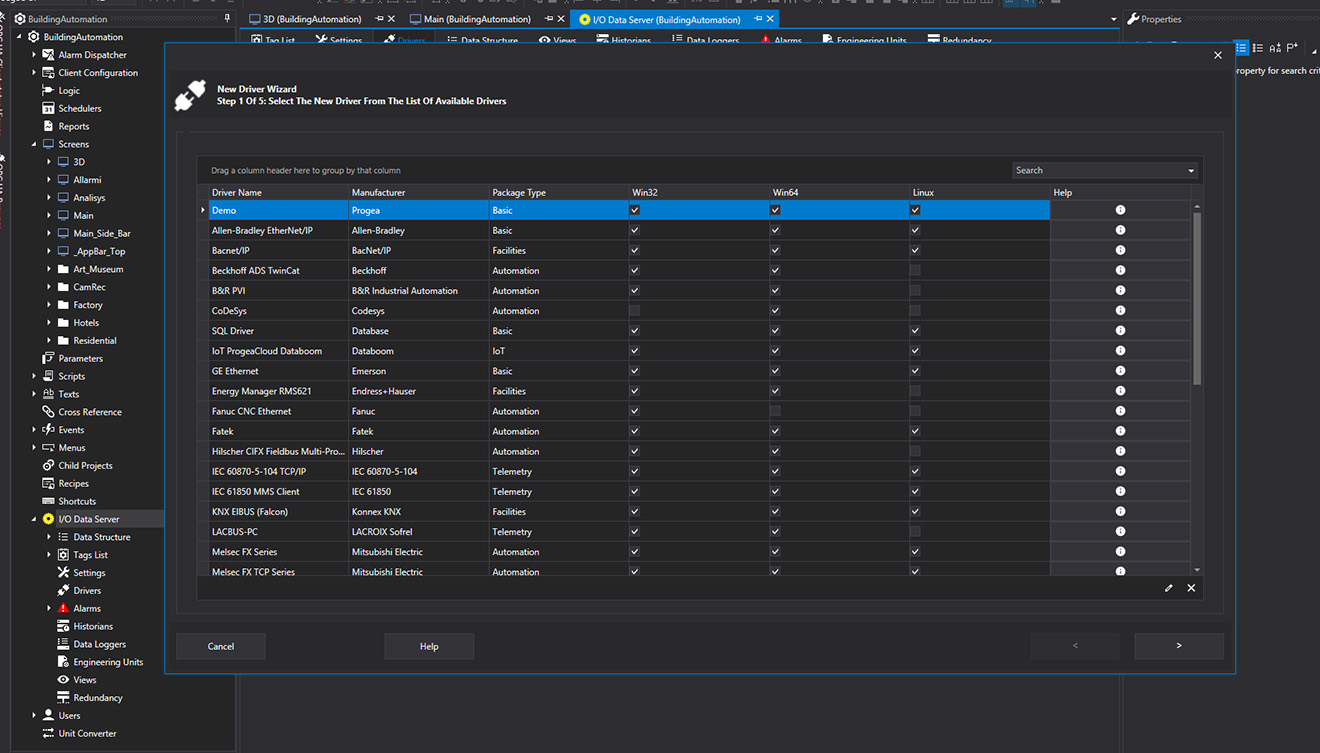The width and height of the screenshot is (1320, 753).
Task: Enable Win32 checkbox for the CoDeSys driver
Action: tap(634, 310)
